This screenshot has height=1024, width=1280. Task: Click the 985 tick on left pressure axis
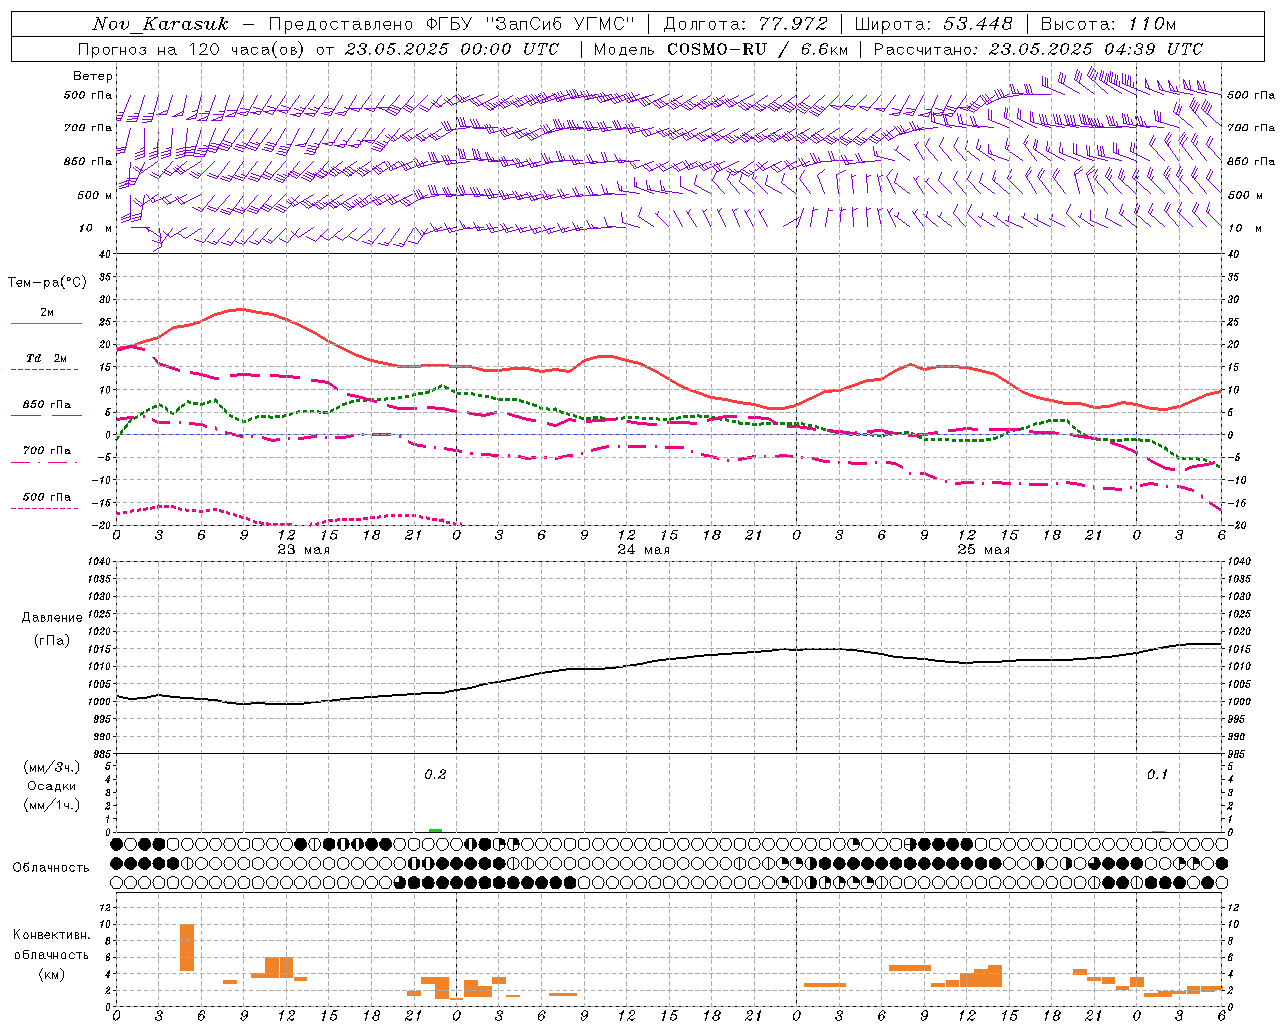(101, 754)
